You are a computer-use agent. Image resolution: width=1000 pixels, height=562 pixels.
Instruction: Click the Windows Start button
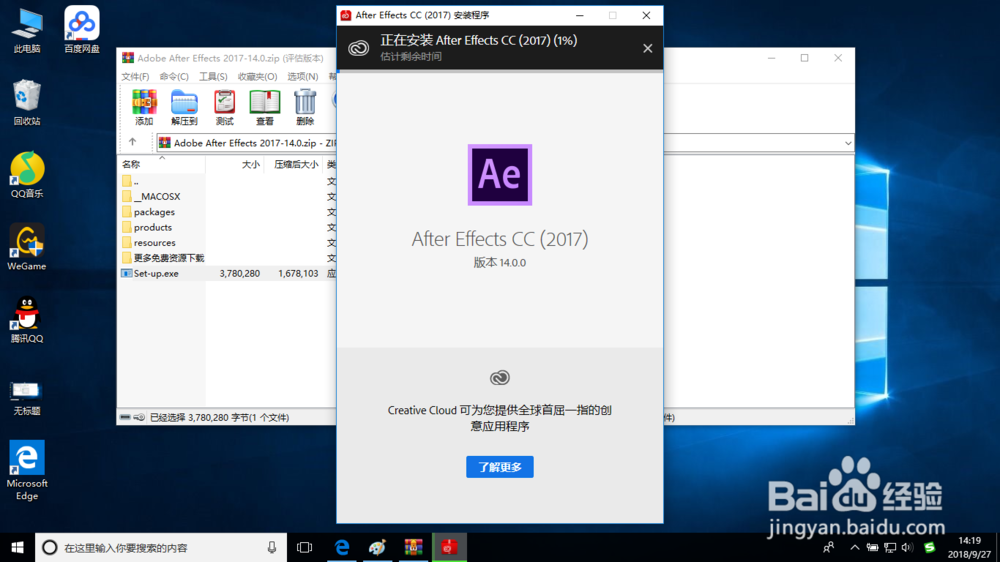[17, 547]
